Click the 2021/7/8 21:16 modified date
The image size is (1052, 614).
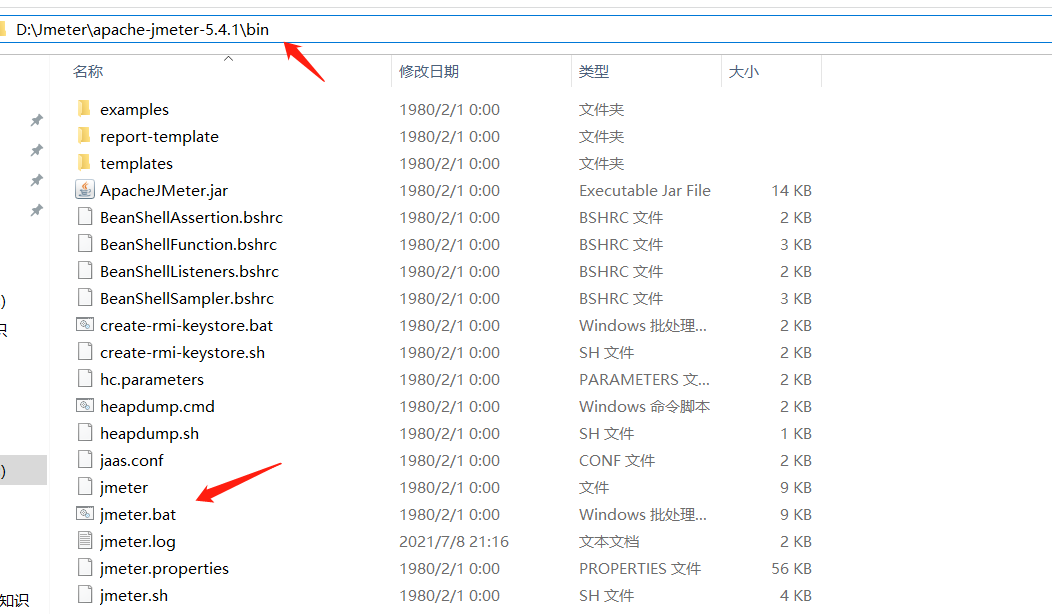(x=454, y=542)
